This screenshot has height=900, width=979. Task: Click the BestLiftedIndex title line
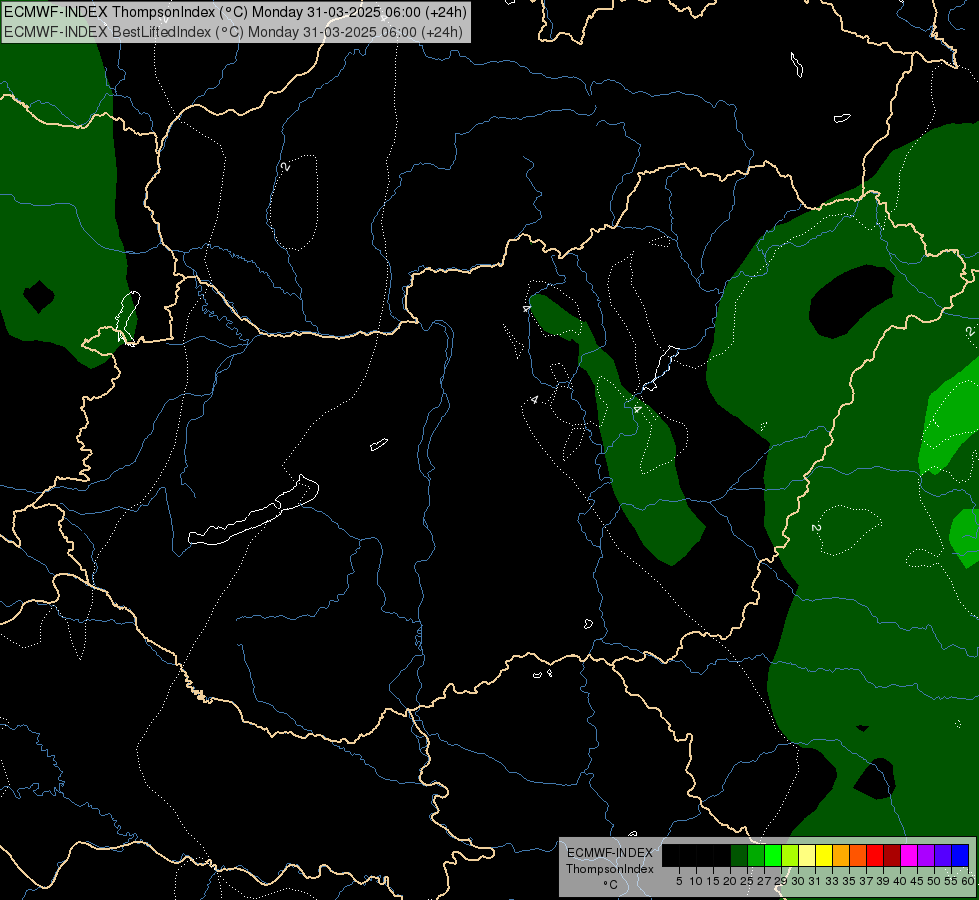point(234,32)
